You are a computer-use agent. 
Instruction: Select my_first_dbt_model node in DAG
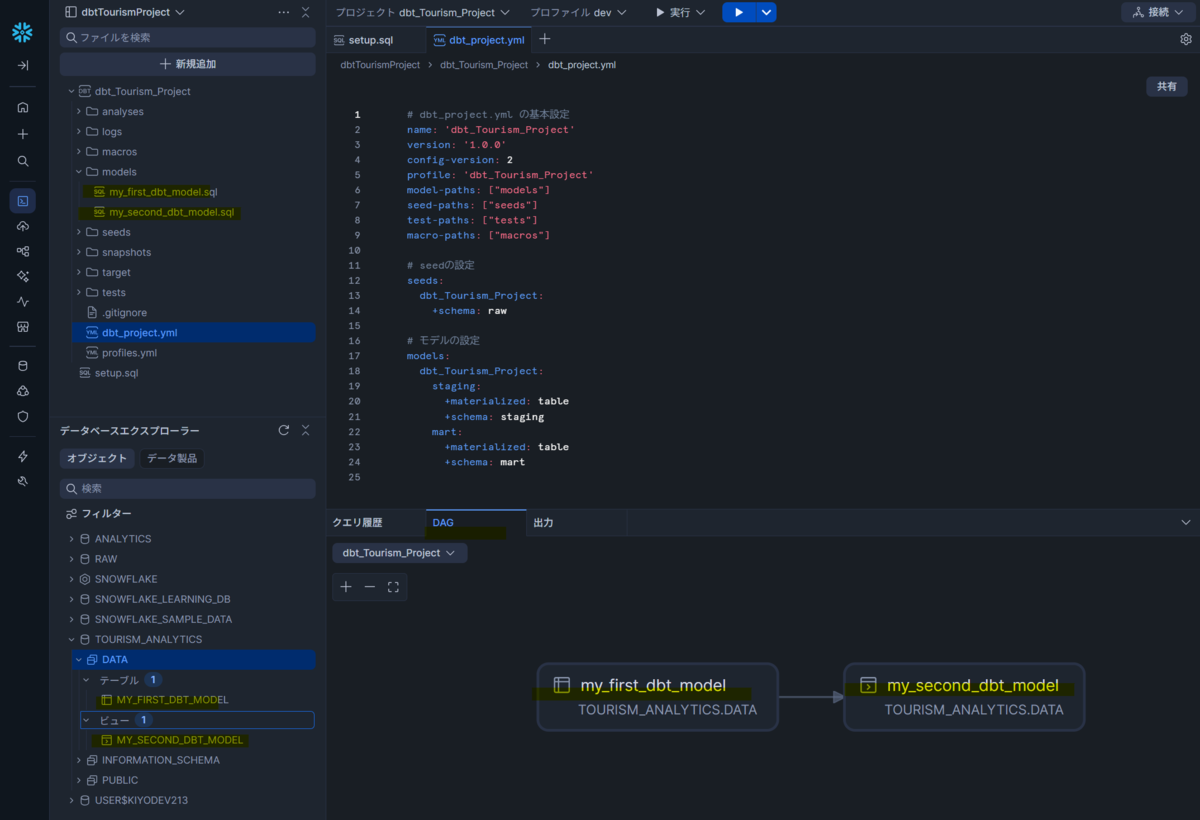click(657, 697)
